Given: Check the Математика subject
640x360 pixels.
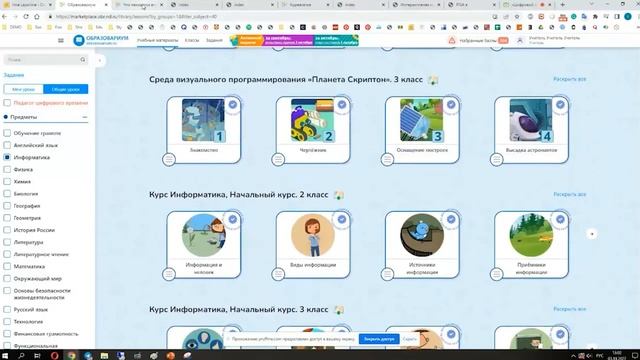Looking at the screenshot, I should [7, 267].
